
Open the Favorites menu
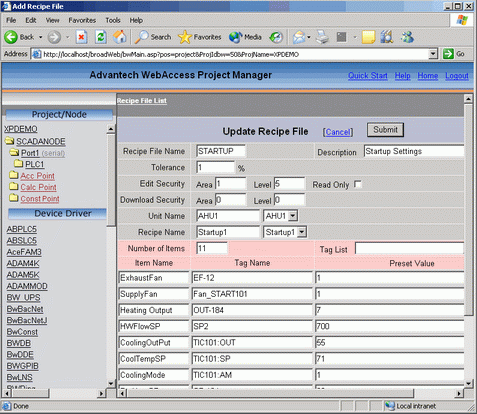tap(82, 20)
